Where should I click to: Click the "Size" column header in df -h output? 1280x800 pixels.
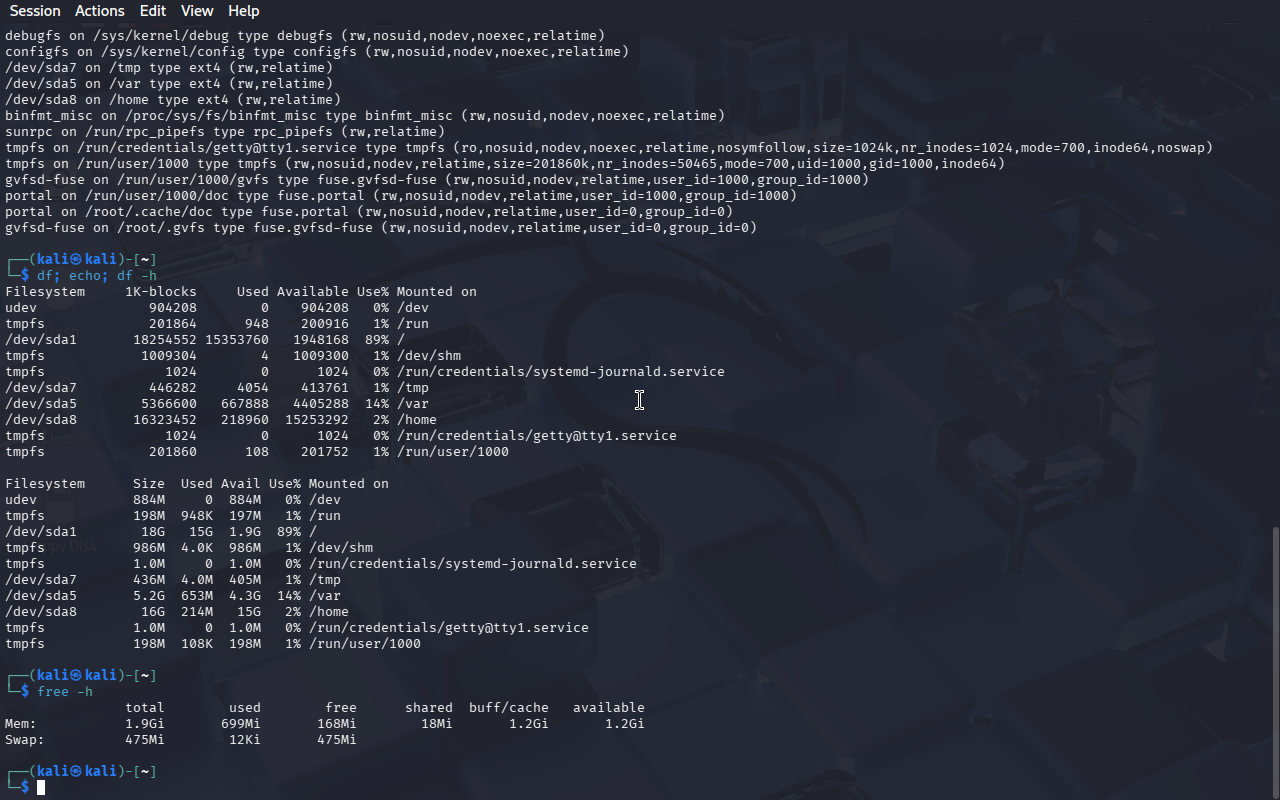(x=149, y=483)
